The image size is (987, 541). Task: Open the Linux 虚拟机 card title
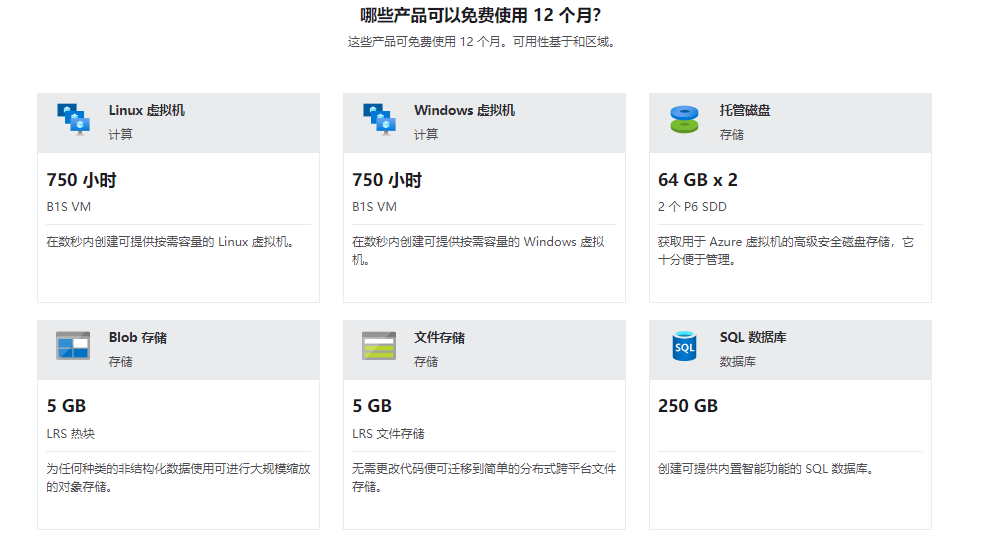[146, 110]
